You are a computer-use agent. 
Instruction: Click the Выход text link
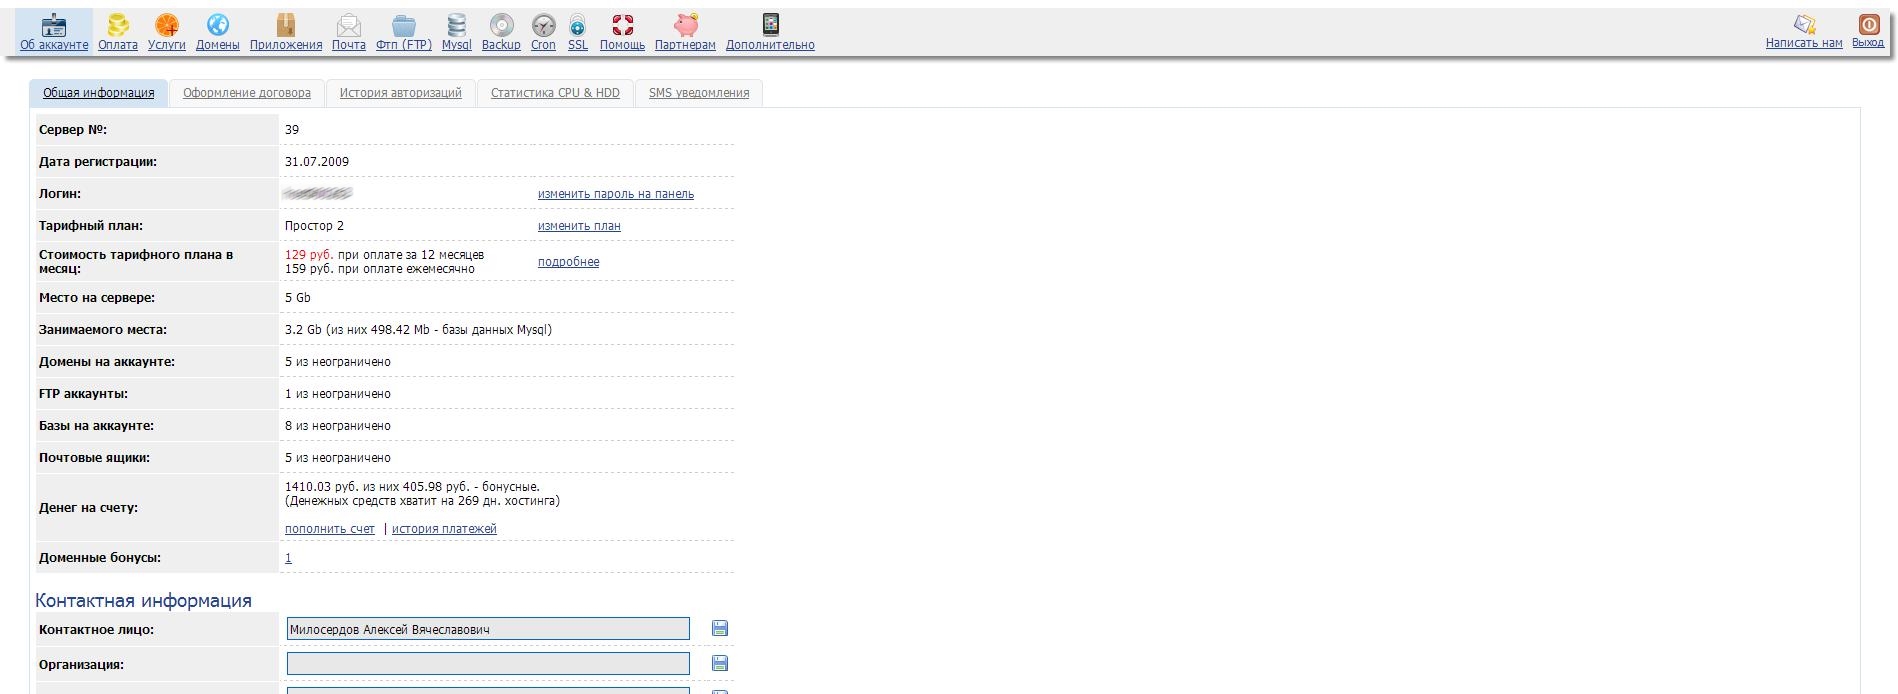[x=1868, y=43]
